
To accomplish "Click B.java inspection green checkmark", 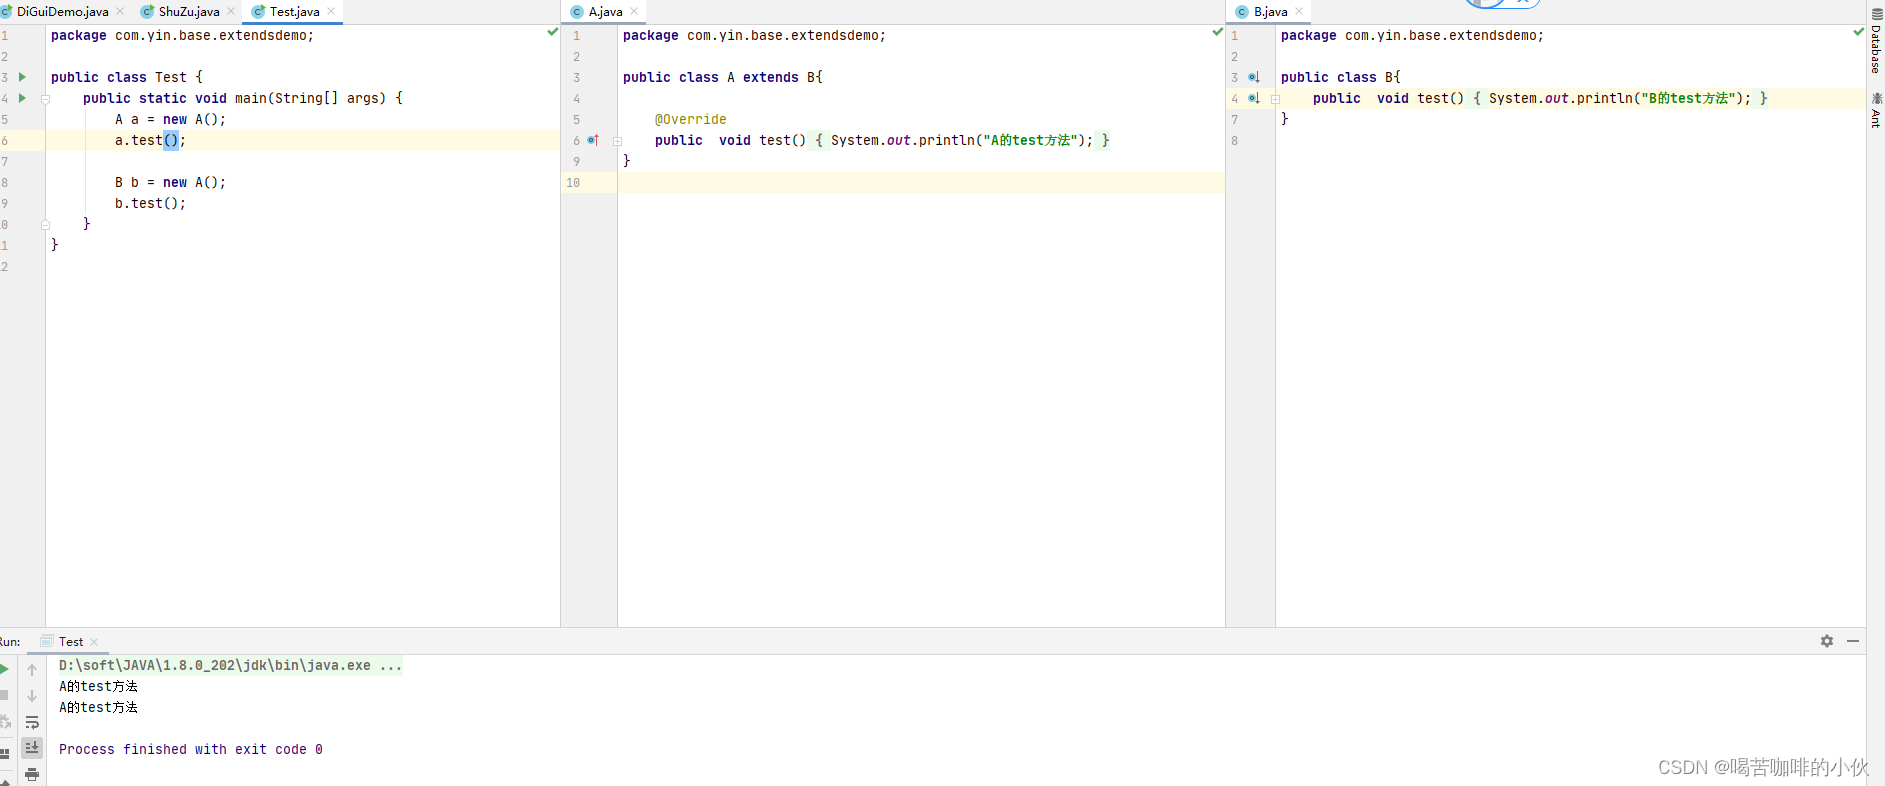I will pos(1858,32).
